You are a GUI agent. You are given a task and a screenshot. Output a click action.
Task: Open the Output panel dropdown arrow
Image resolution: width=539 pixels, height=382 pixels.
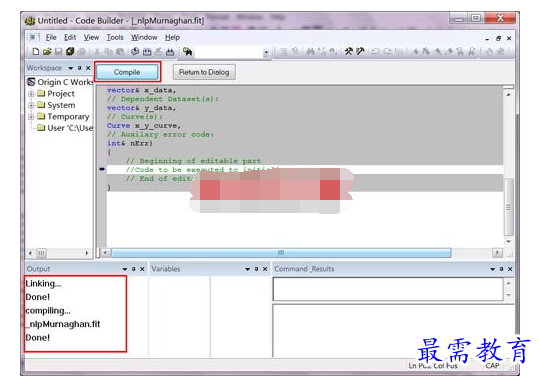click(125, 269)
